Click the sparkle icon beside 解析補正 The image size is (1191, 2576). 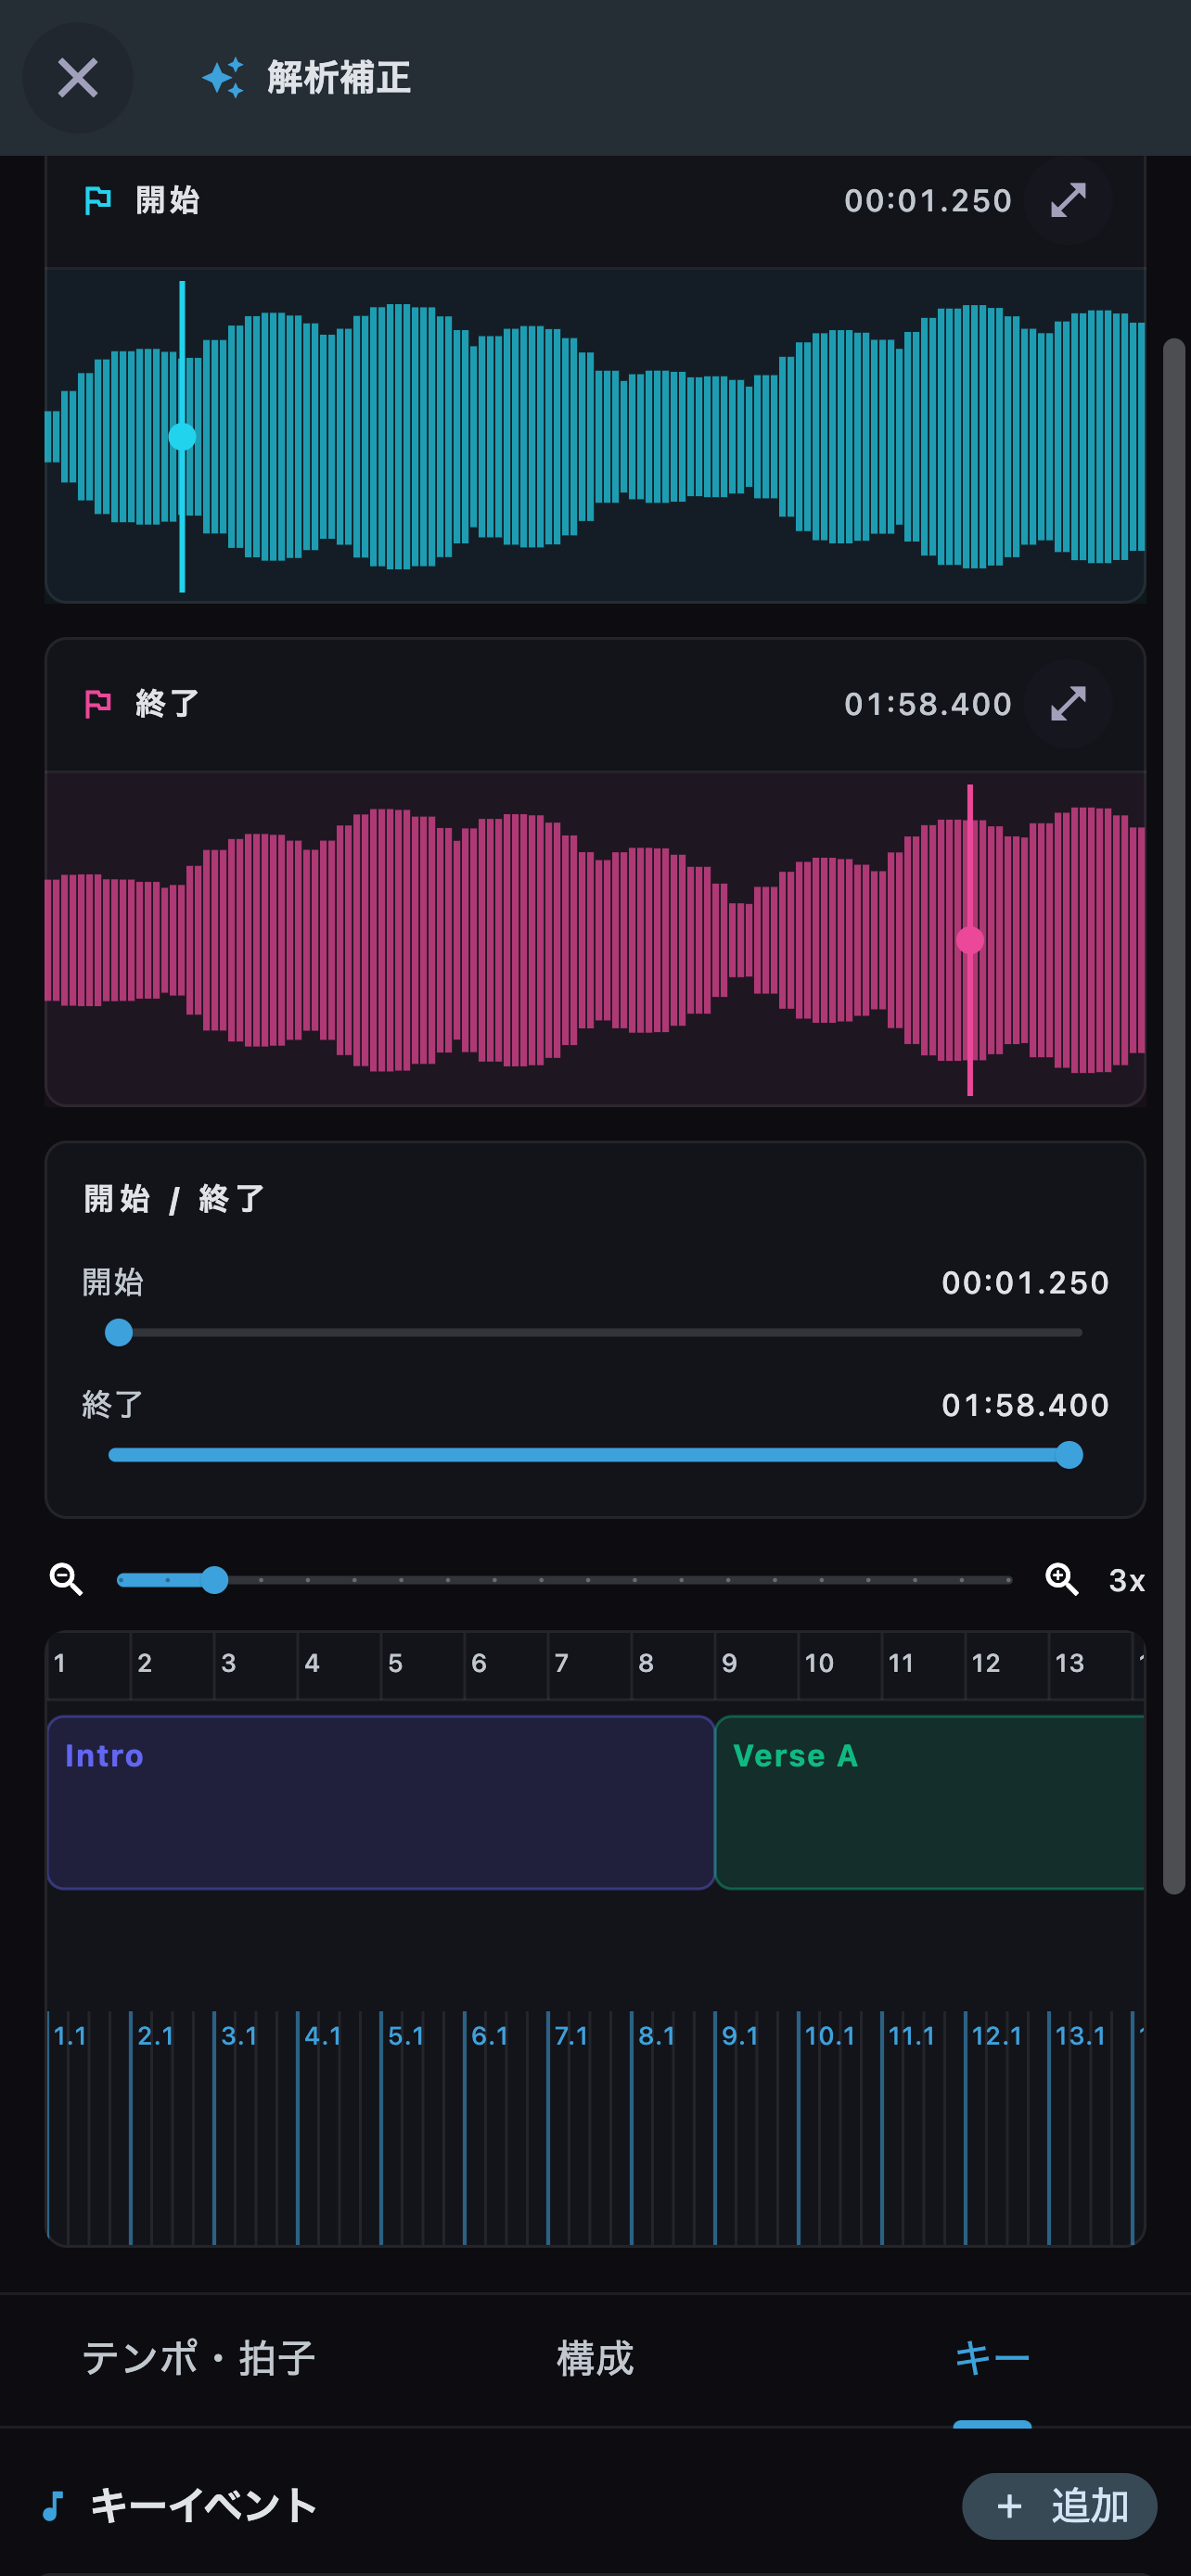223,78
